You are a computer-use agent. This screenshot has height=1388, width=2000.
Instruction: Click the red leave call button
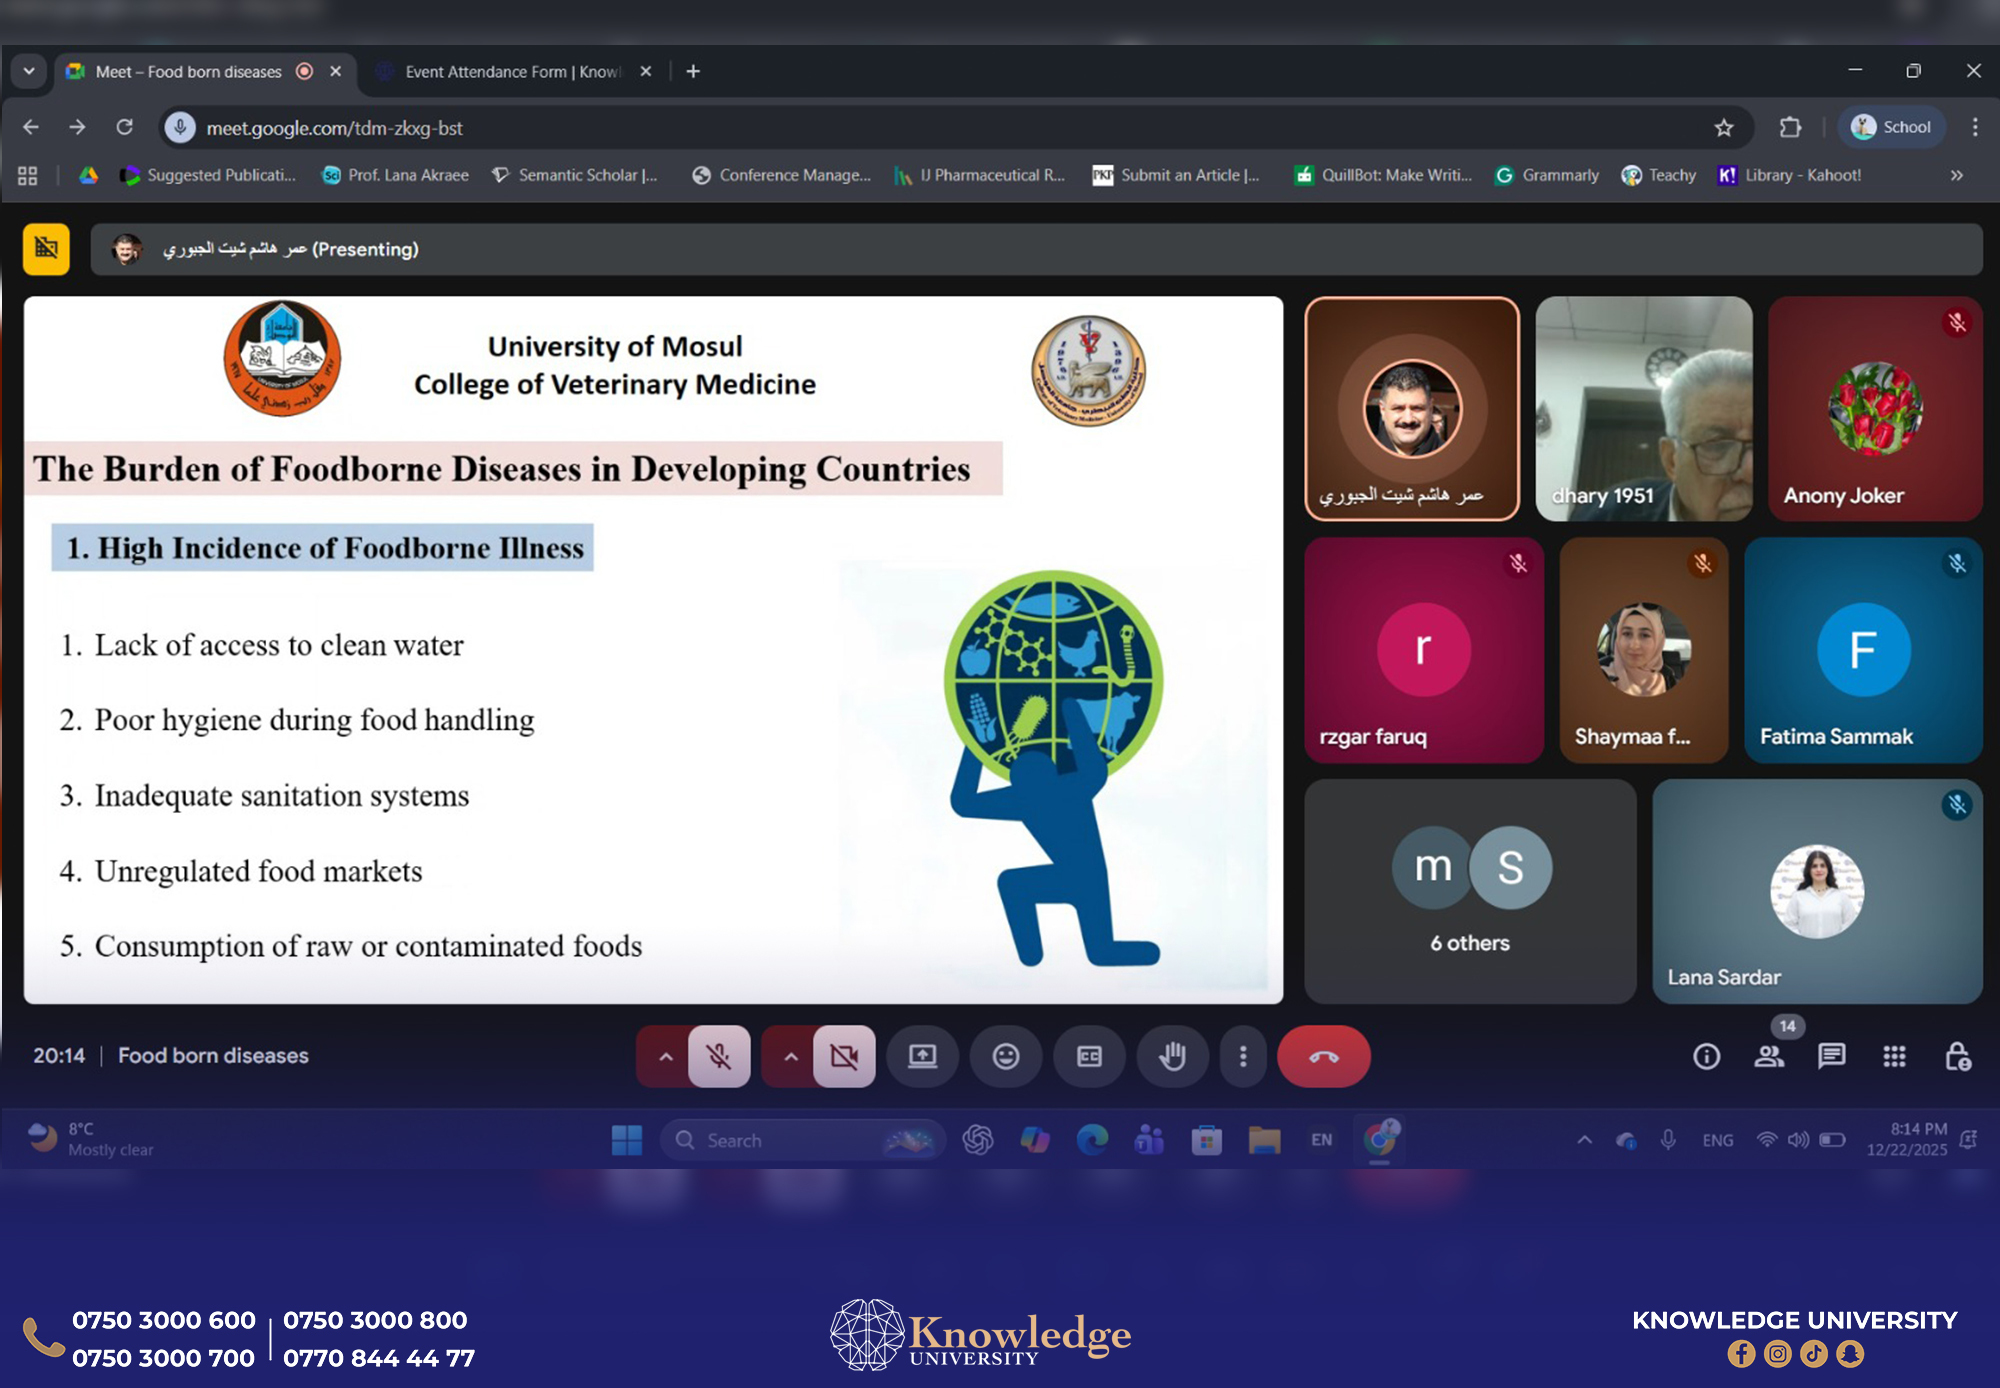(1323, 1056)
